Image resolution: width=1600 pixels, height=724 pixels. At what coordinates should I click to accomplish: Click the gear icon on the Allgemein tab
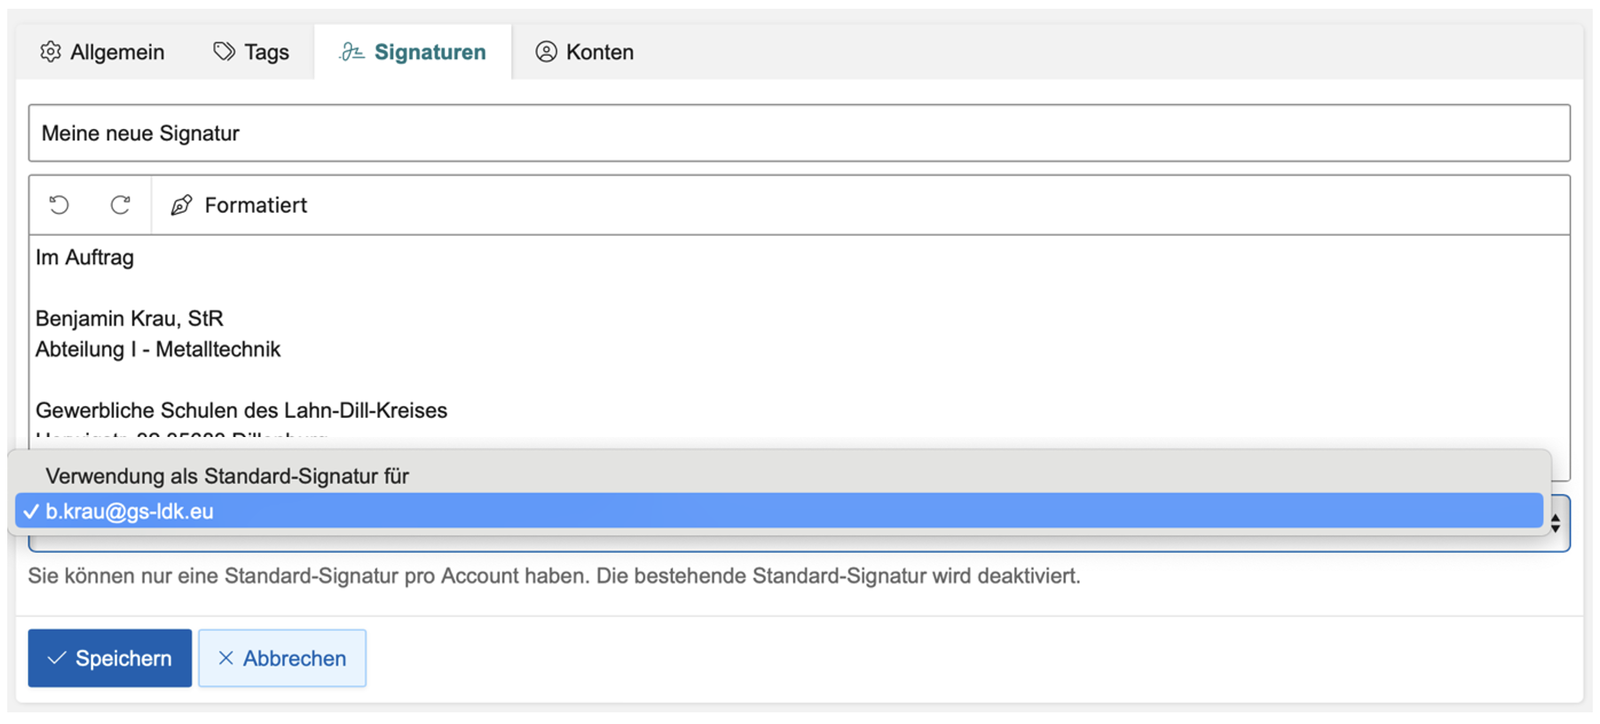coord(50,52)
